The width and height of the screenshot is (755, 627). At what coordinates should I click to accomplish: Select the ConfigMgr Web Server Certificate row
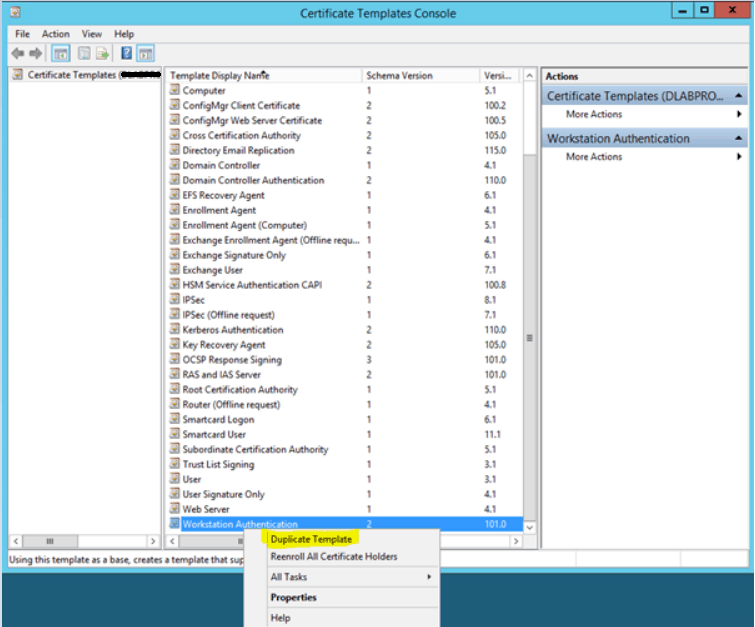tap(345, 120)
